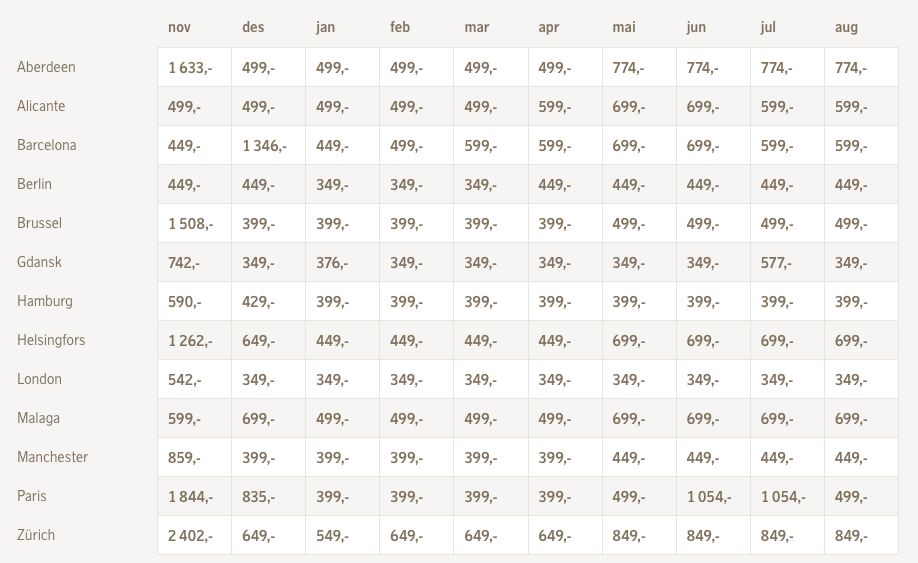Select London November price 542,-
Viewport: 918px width, 563px height.
tap(184, 380)
